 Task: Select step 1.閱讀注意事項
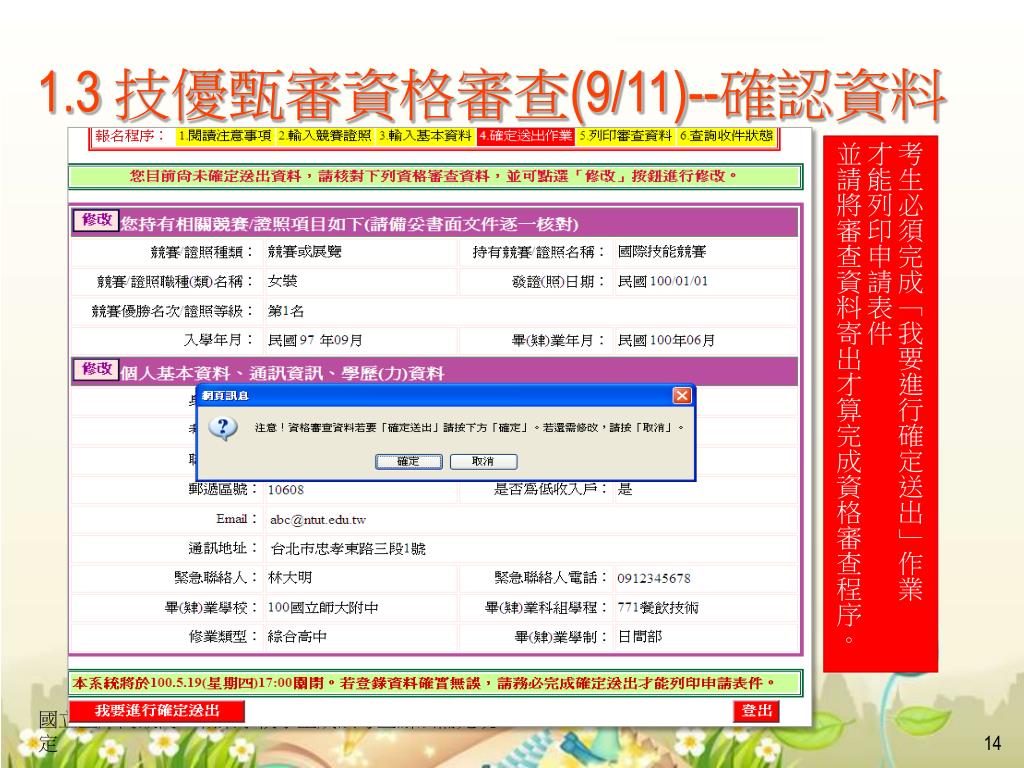225,136
